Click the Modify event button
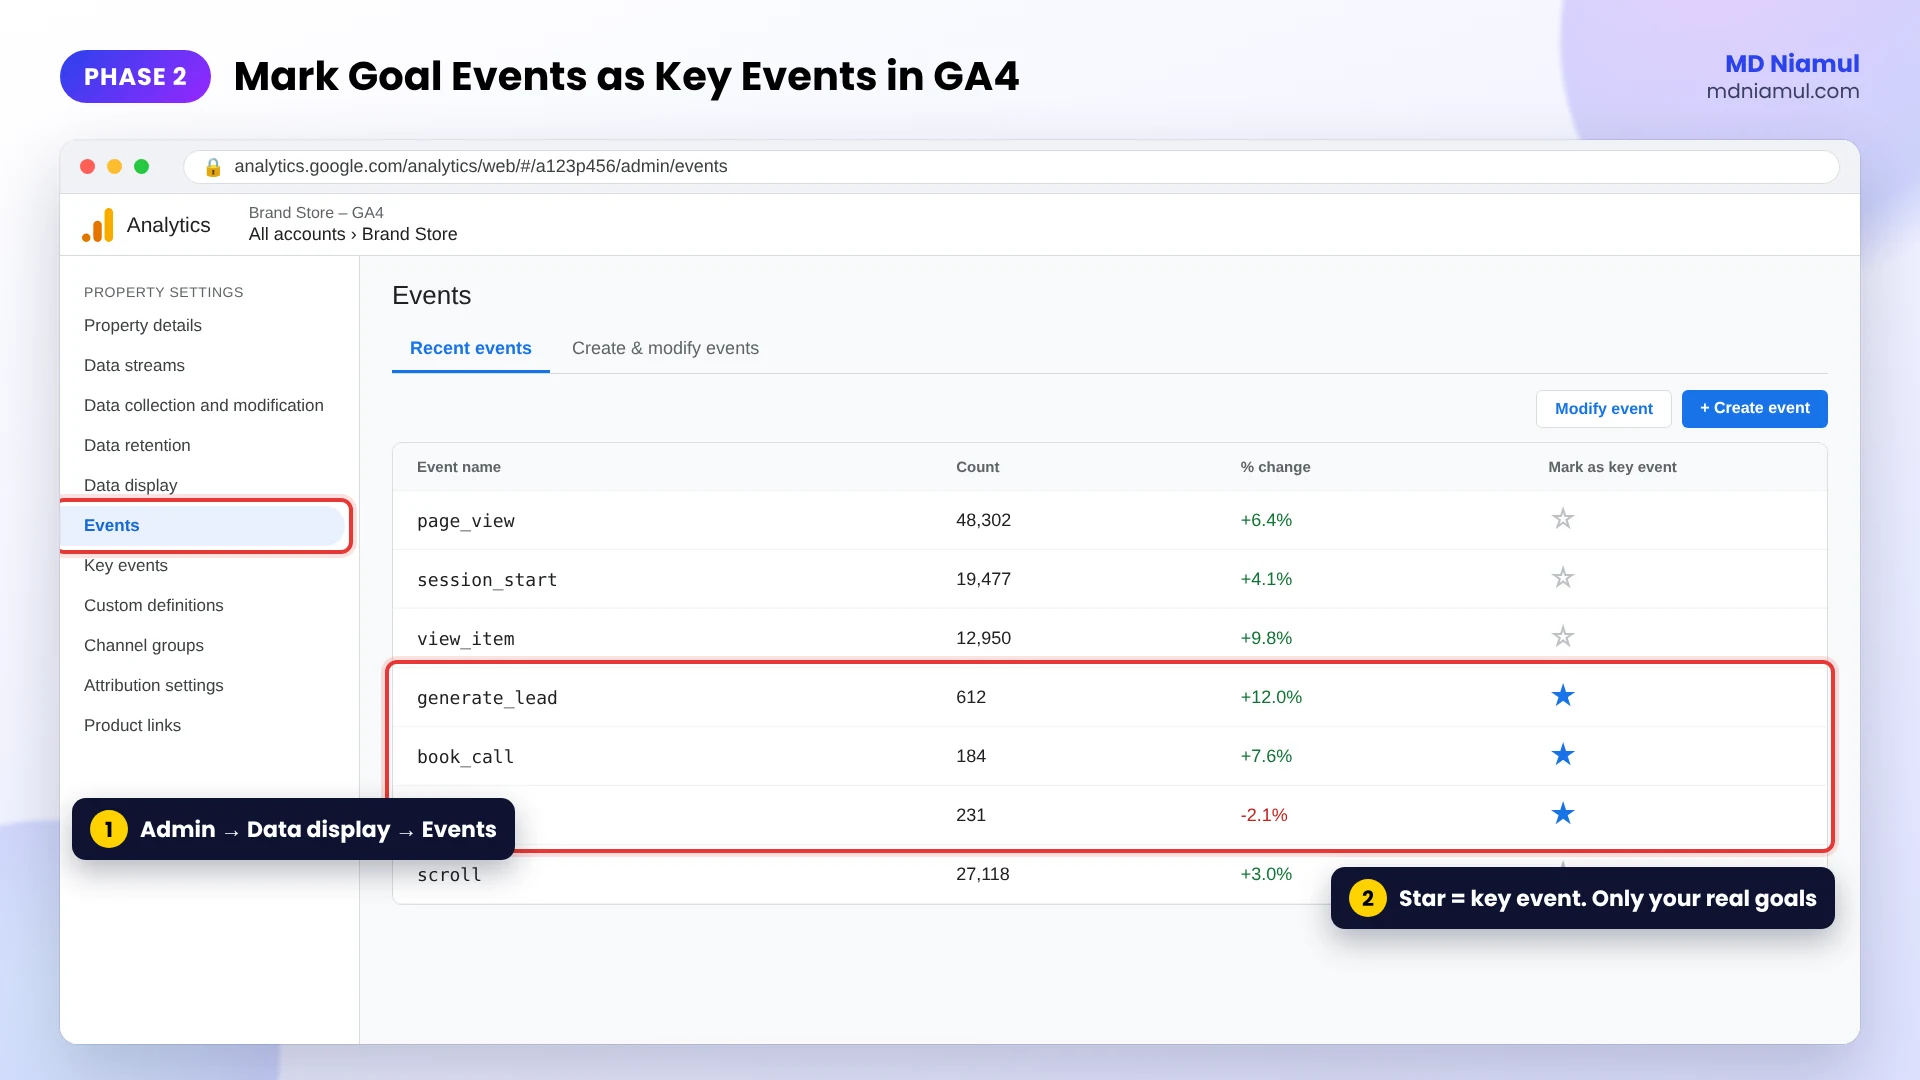This screenshot has height=1080, width=1920. tap(1604, 409)
